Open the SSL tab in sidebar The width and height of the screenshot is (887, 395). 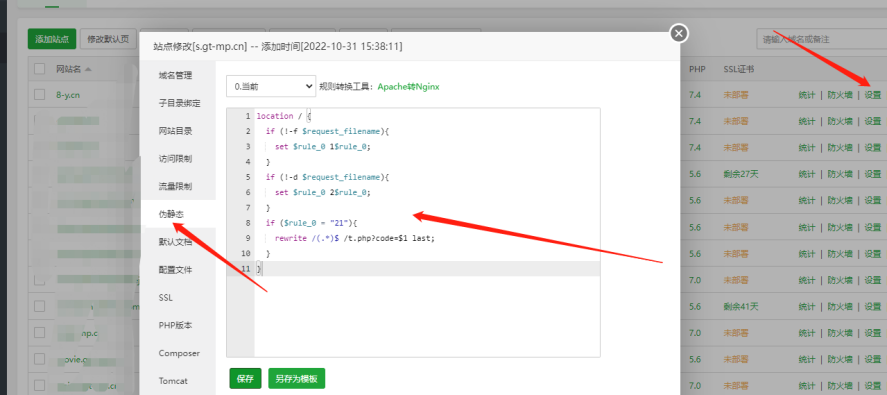166,297
